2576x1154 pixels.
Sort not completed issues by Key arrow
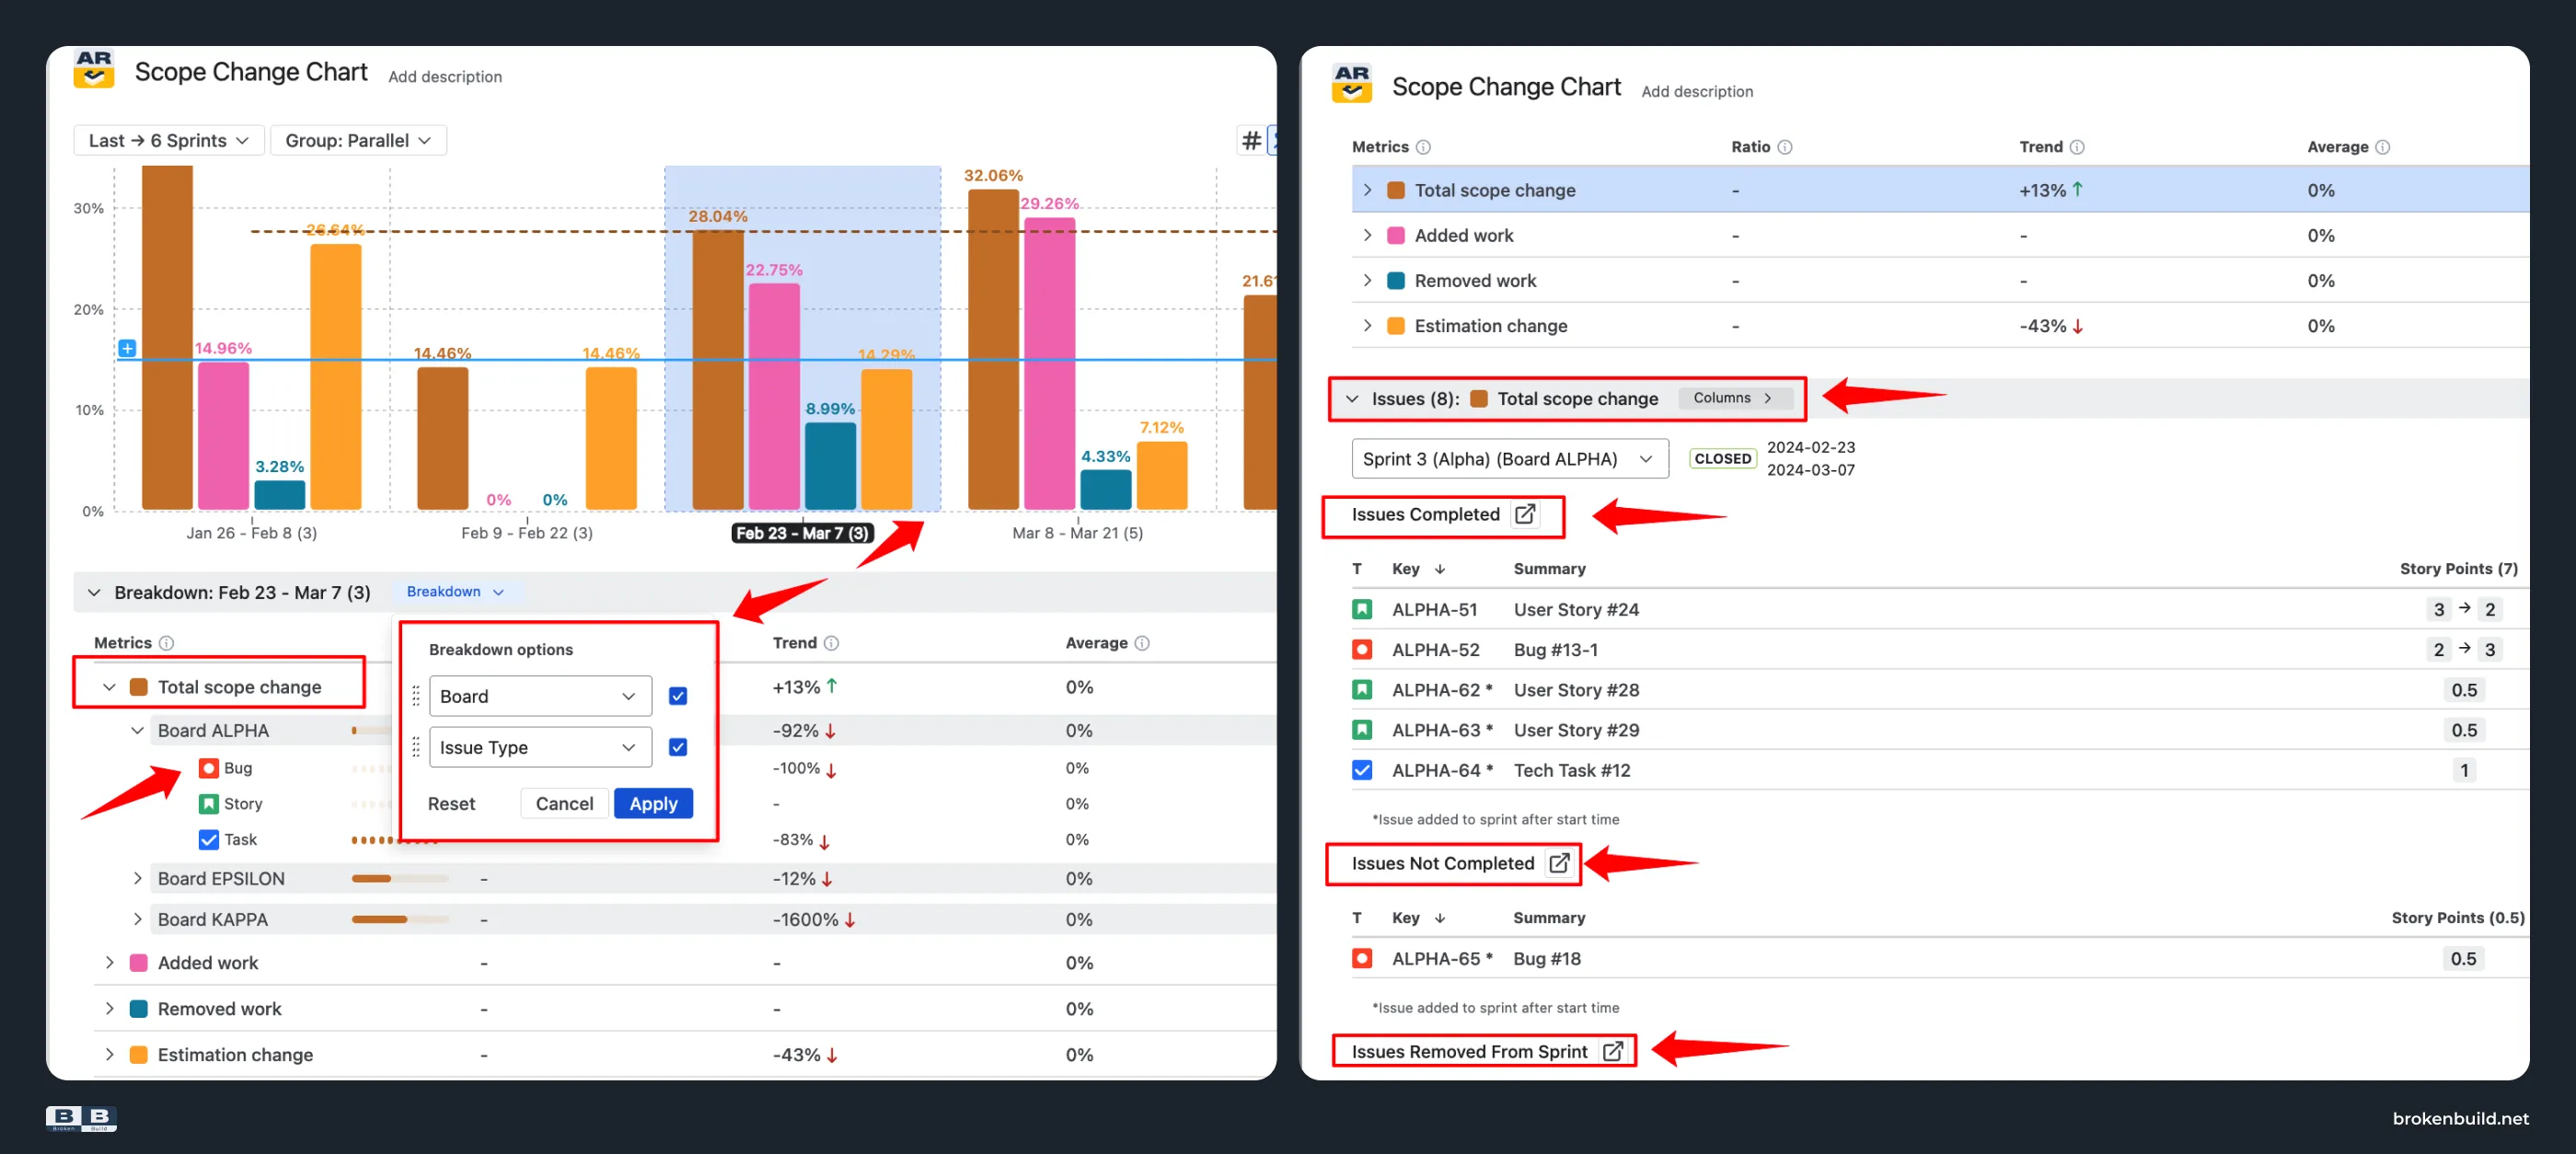point(1440,918)
